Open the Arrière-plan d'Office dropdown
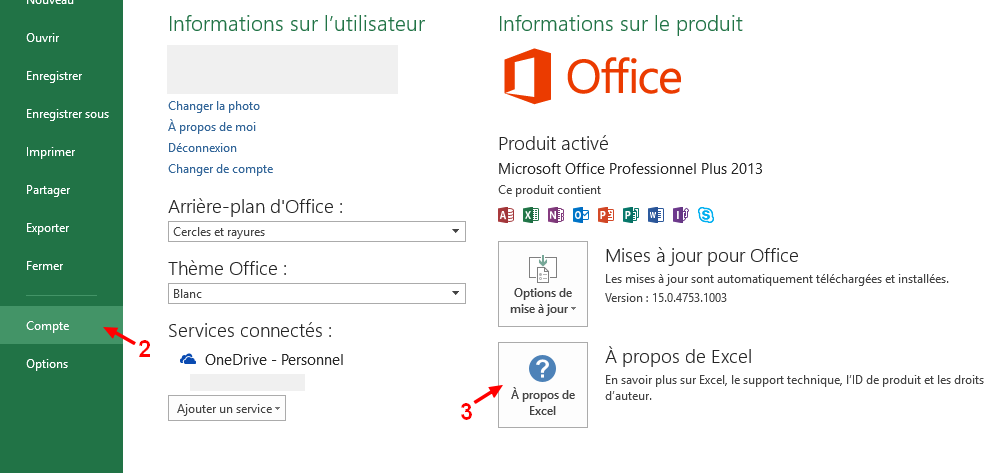 [x=317, y=232]
